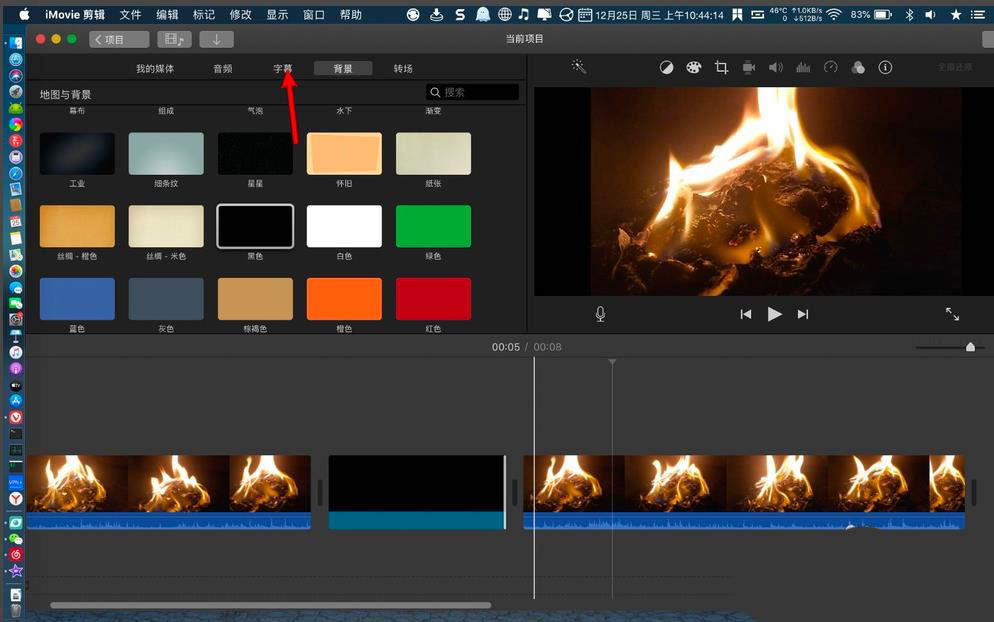Open the color correction palette
The height and width of the screenshot is (622, 994).
(x=694, y=68)
